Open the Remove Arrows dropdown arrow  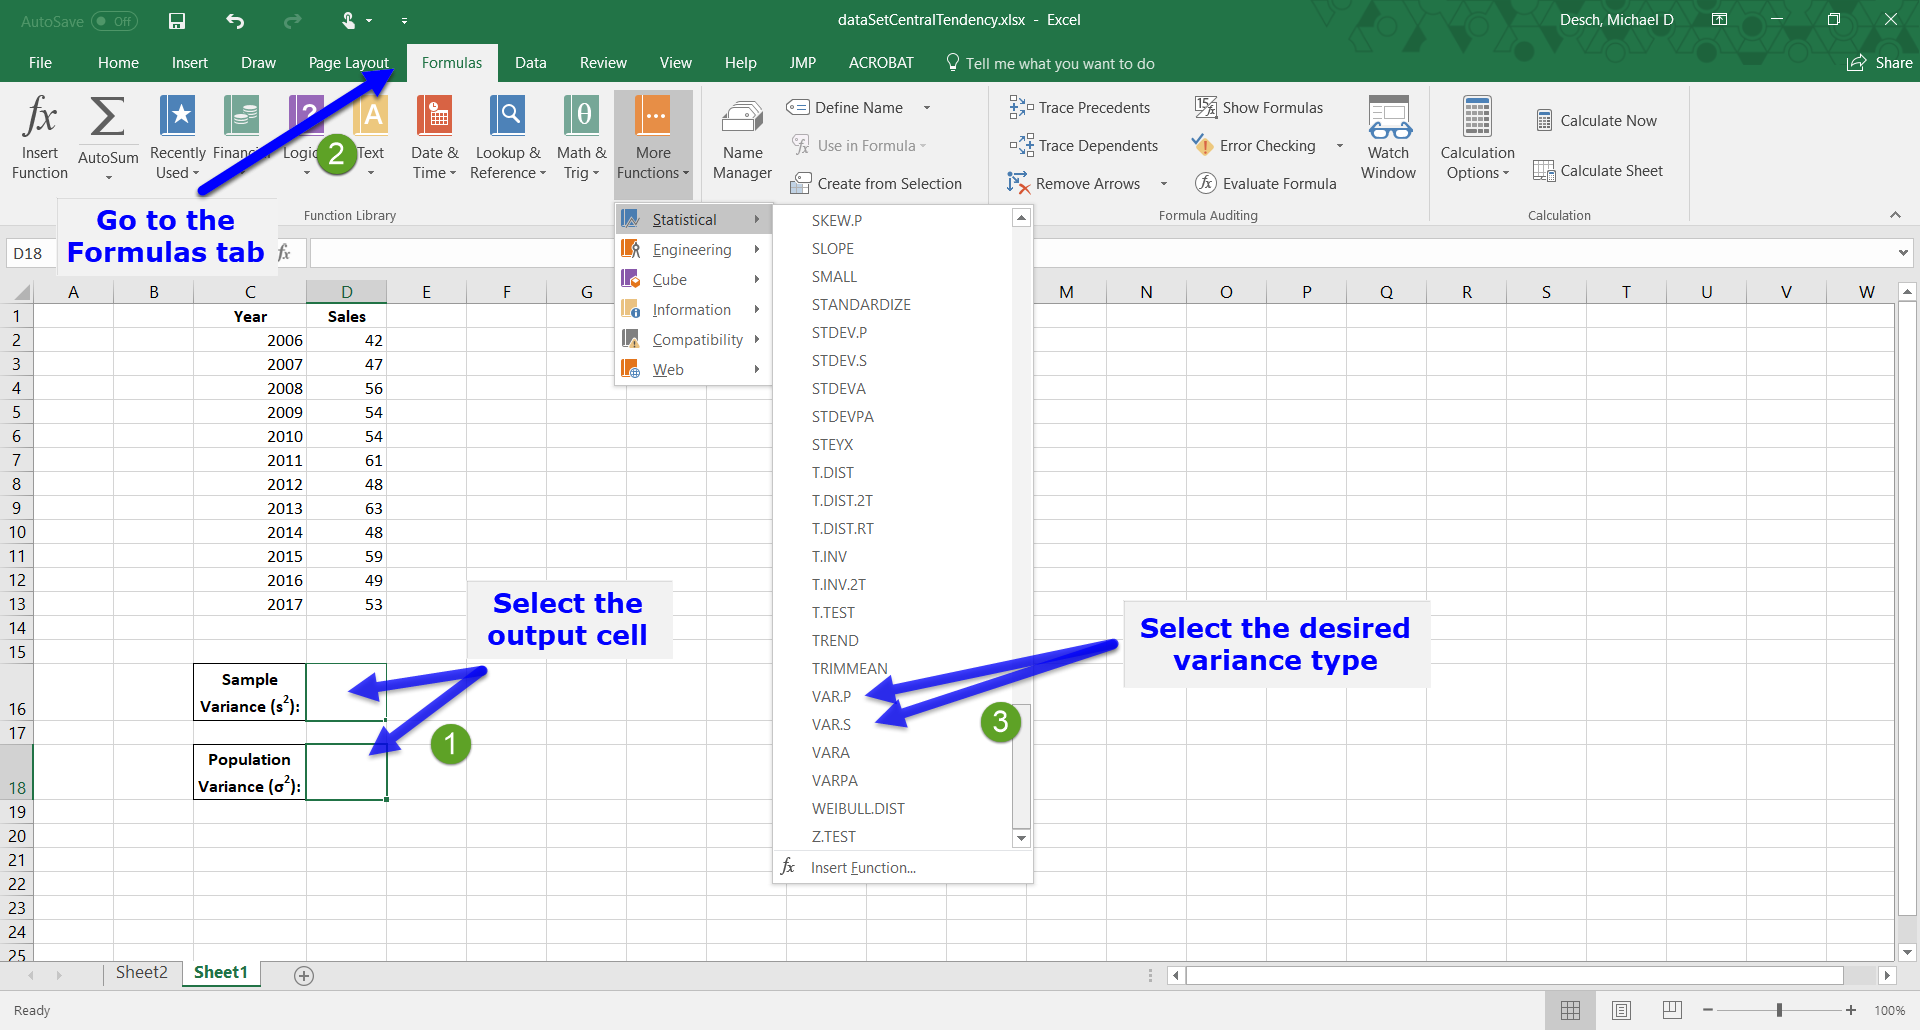coord(1164,184)
